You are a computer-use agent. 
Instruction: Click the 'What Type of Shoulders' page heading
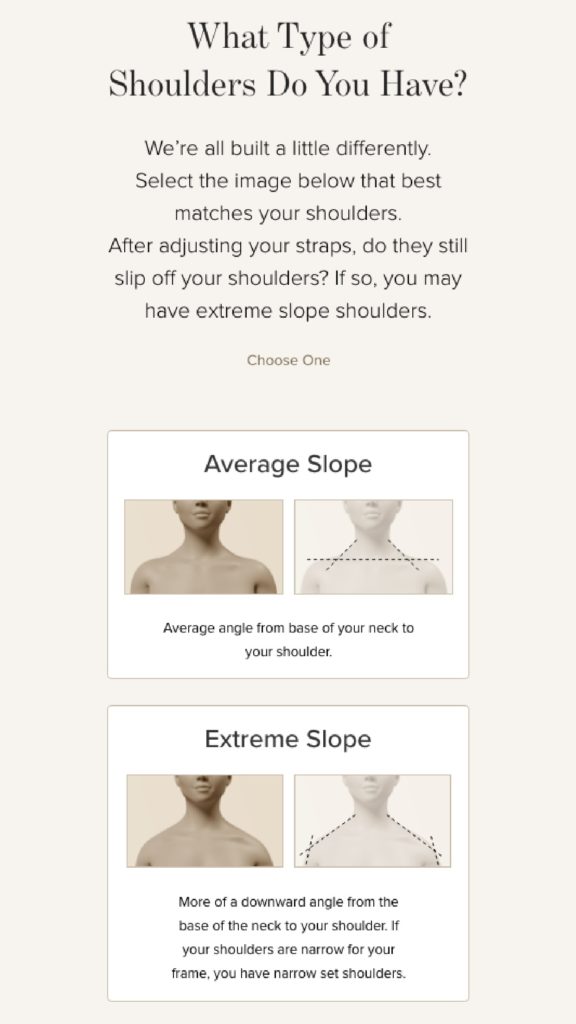coord(288,59)
